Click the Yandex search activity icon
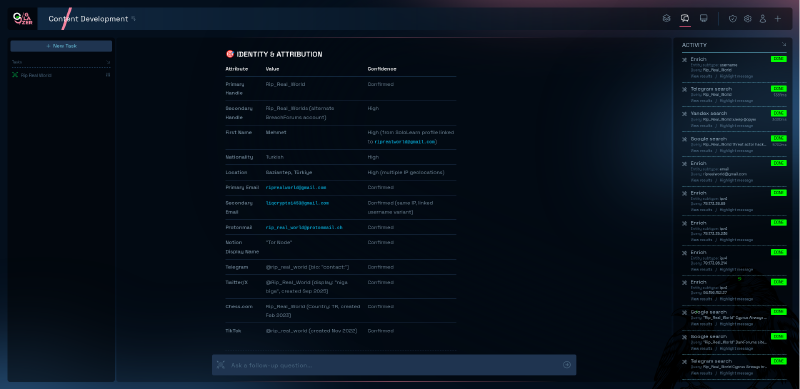The image size is (800, 389). coord(685,113)
